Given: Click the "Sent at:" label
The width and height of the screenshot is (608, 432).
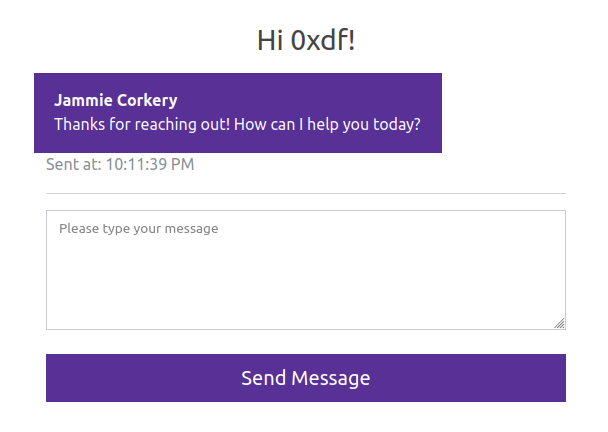Looking at the screenshot, I should click(x=73, y=164).
